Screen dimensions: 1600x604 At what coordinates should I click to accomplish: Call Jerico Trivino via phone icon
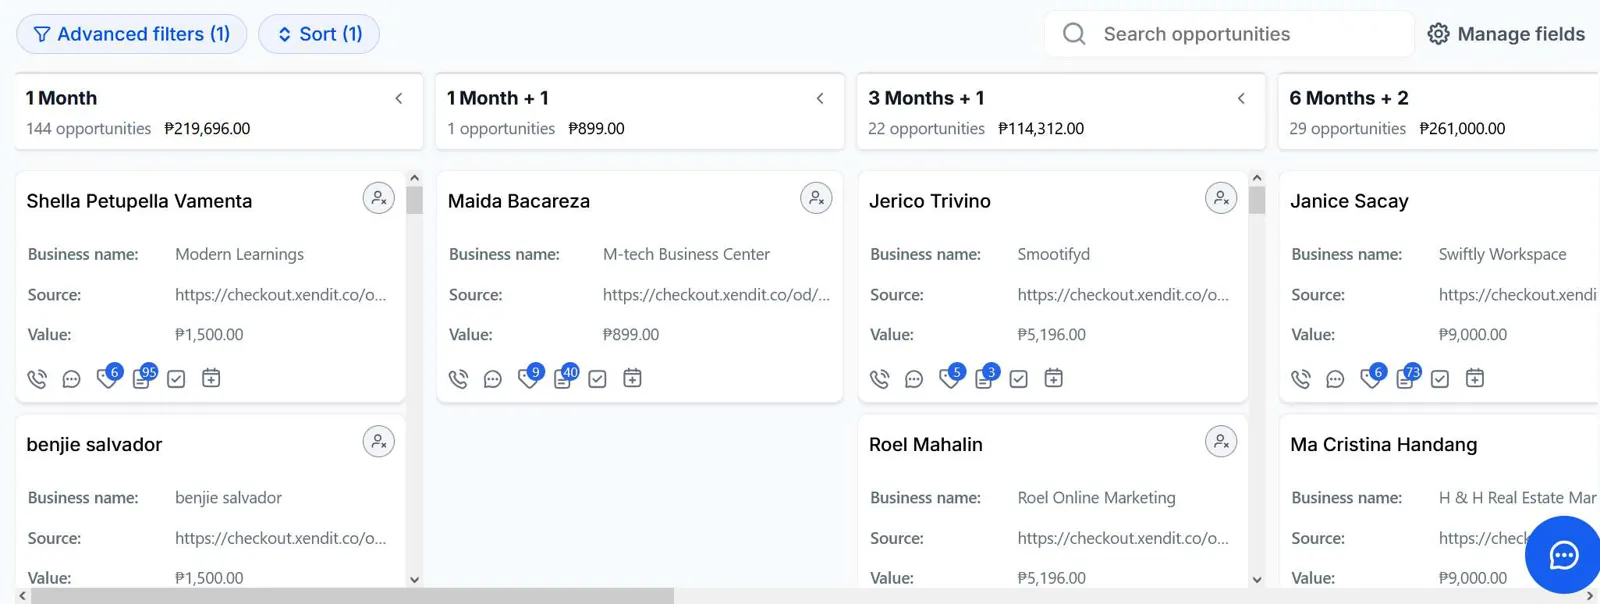pos(879,379)
